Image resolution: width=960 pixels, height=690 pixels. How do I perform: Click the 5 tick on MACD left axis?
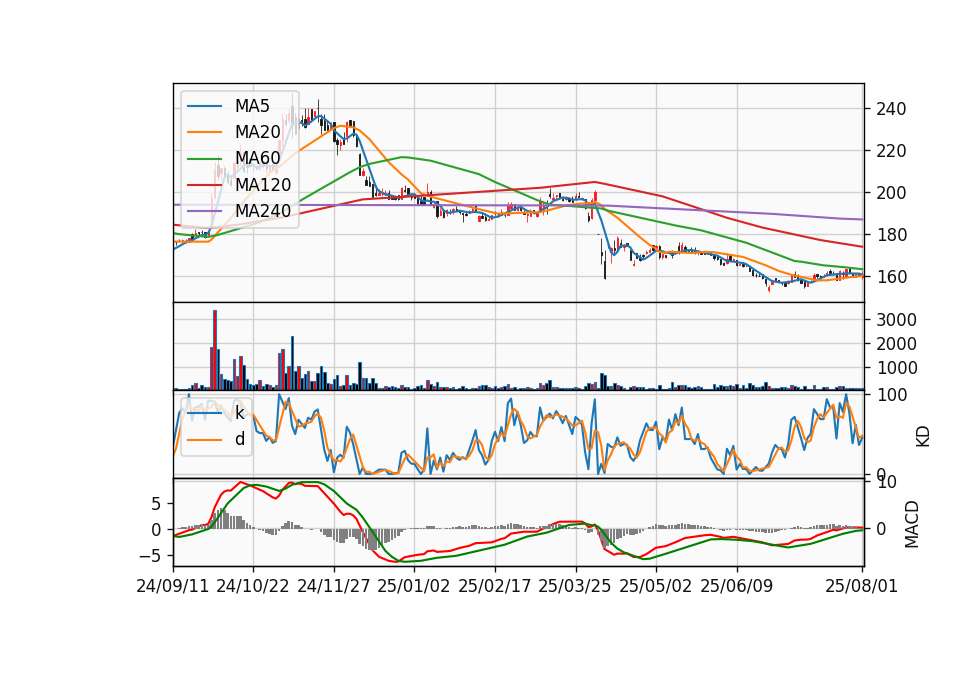(x=156, y=504)
